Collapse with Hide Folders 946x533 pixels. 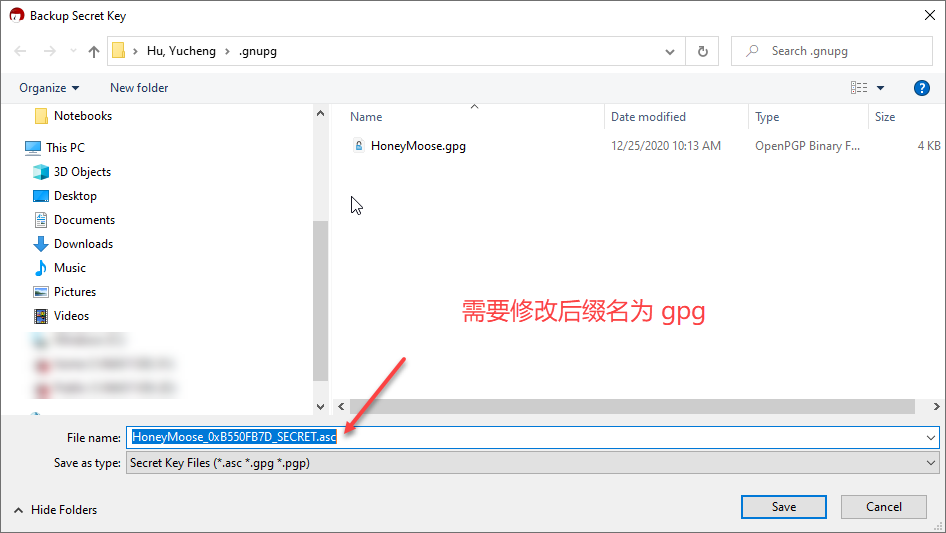click(55, 510)
